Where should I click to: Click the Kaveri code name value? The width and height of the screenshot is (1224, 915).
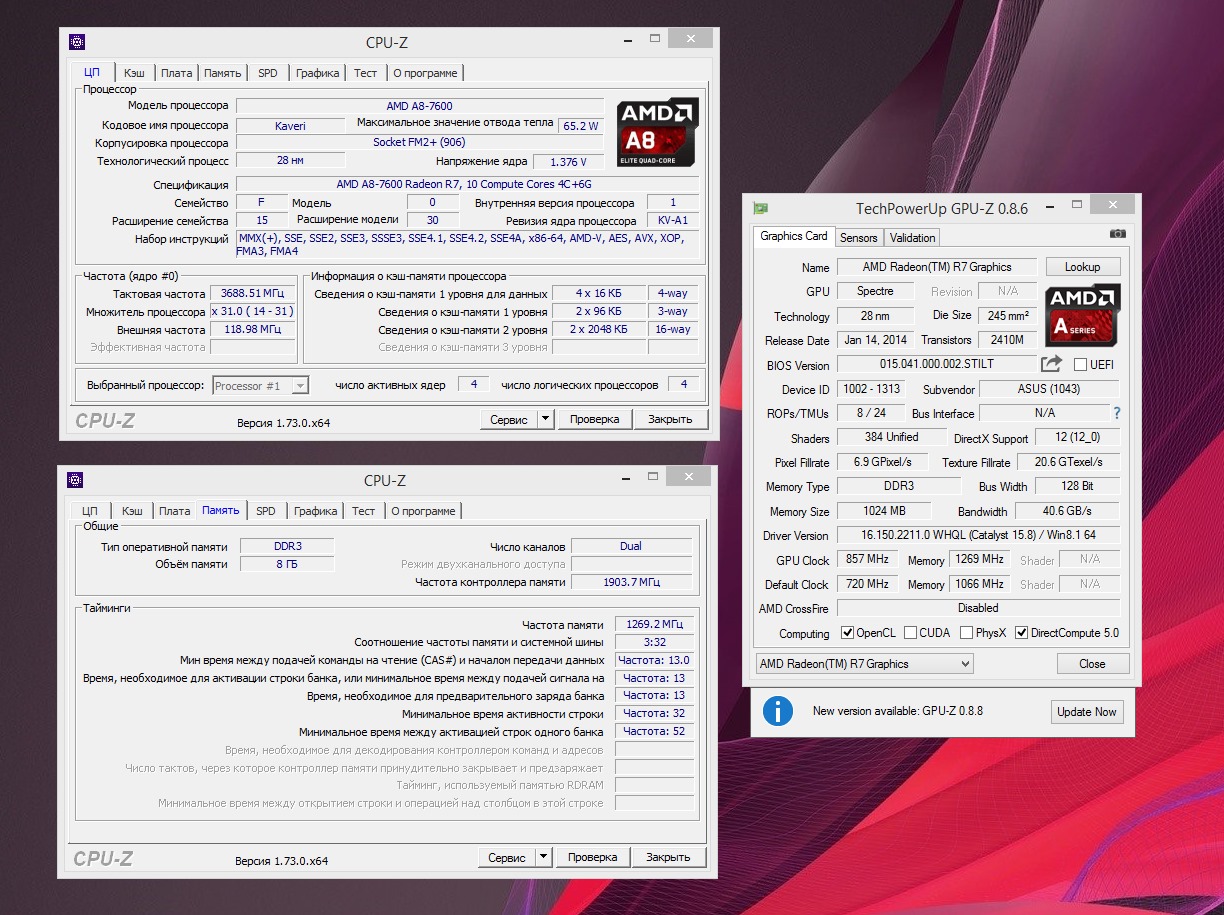click(x=290, y=126)
